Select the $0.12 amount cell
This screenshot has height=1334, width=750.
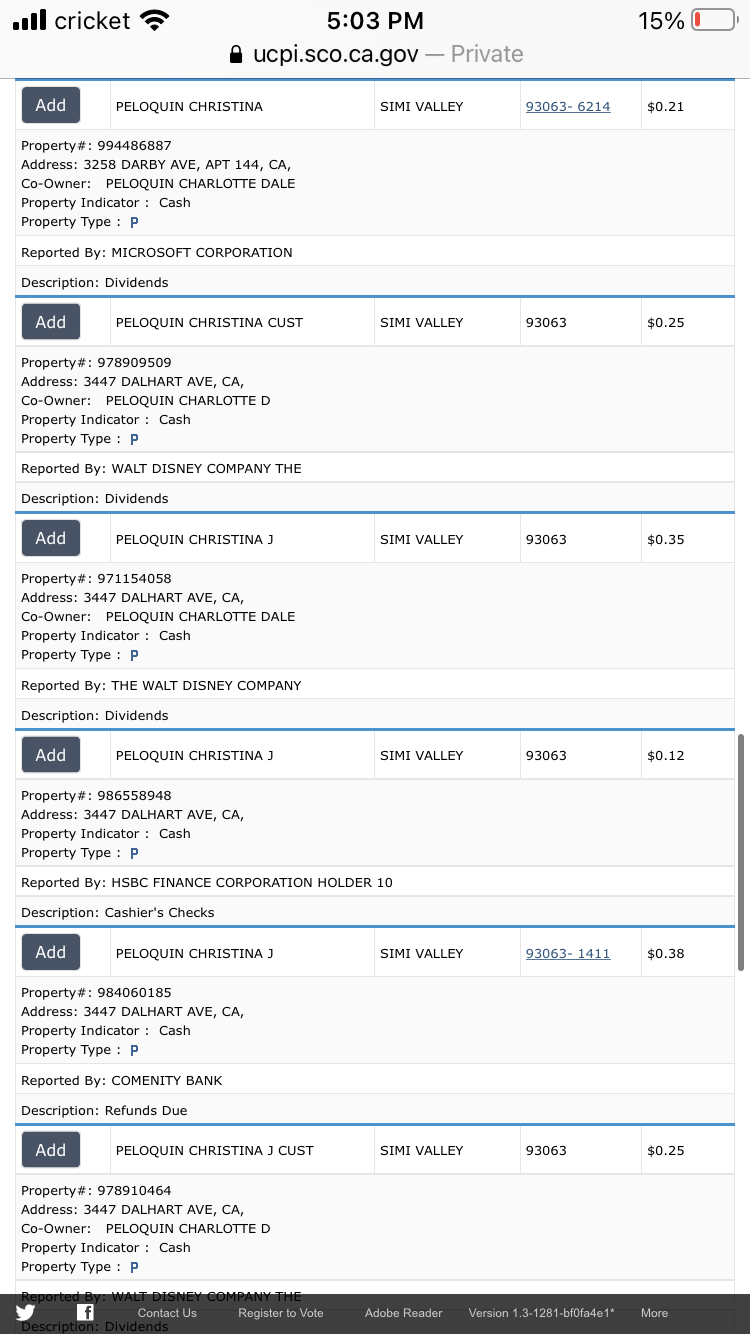click(688, 755)
